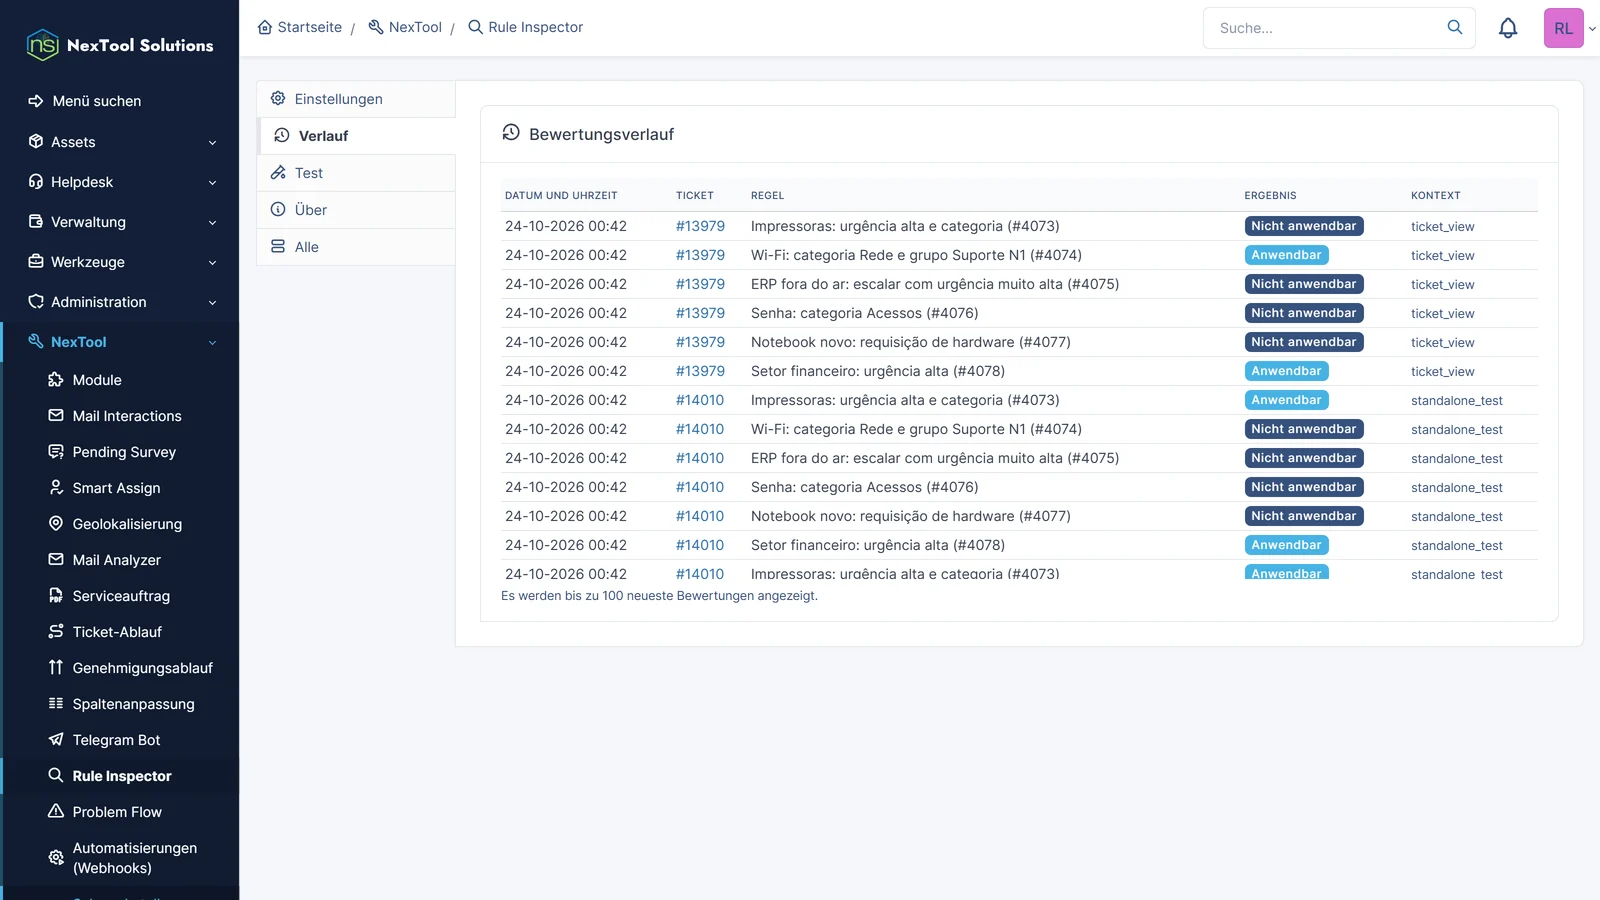Click the Mail Analyzer envelope icon
The height and width of the screenshot is (900, 1600).
click(x=56, y=560)
